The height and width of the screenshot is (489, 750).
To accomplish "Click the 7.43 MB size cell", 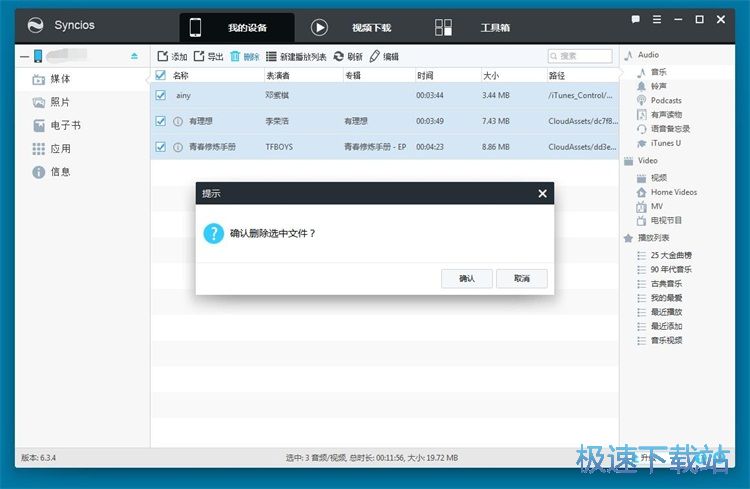I will [496, 121].
